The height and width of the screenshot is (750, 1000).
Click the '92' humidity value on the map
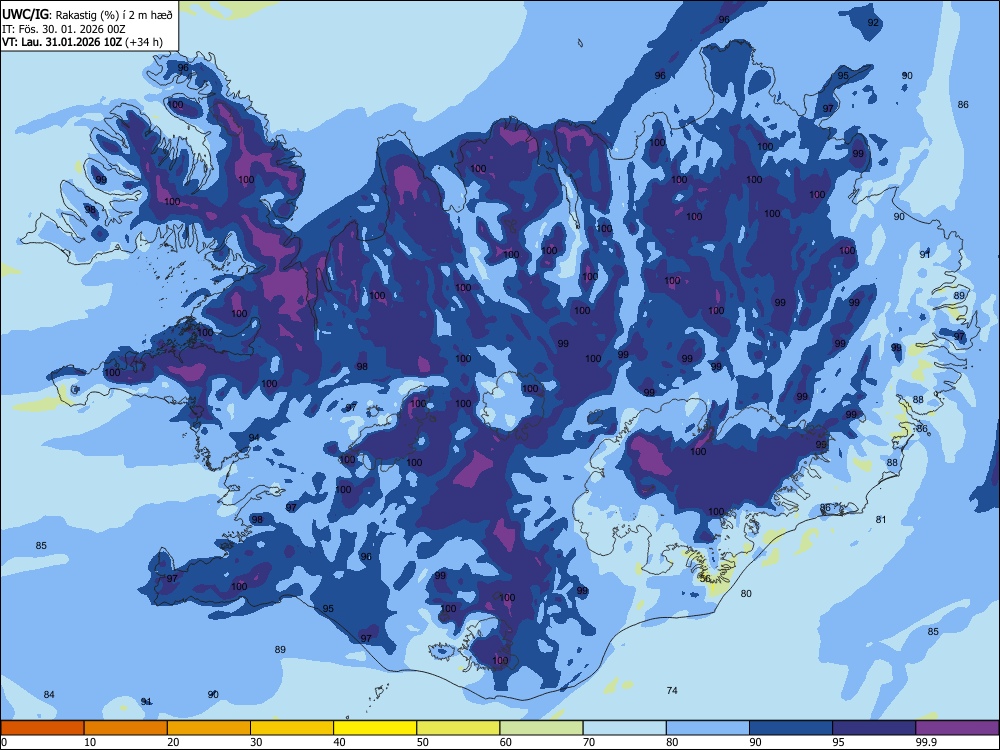(873, 22)
